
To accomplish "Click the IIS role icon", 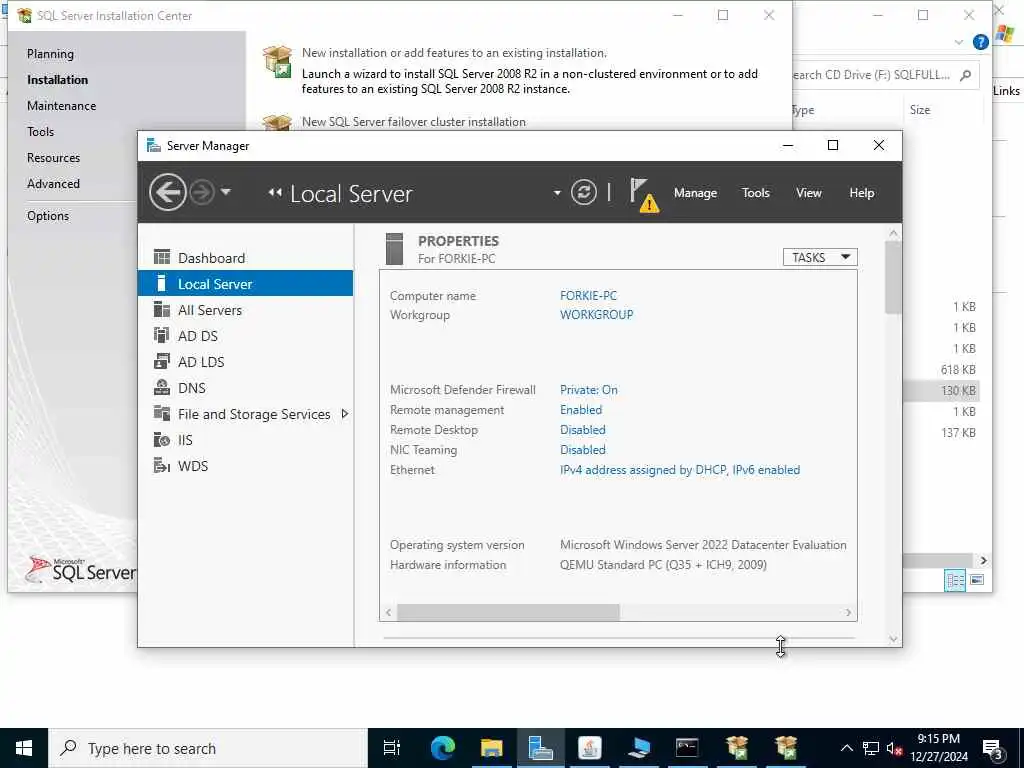I will point(161,440).
